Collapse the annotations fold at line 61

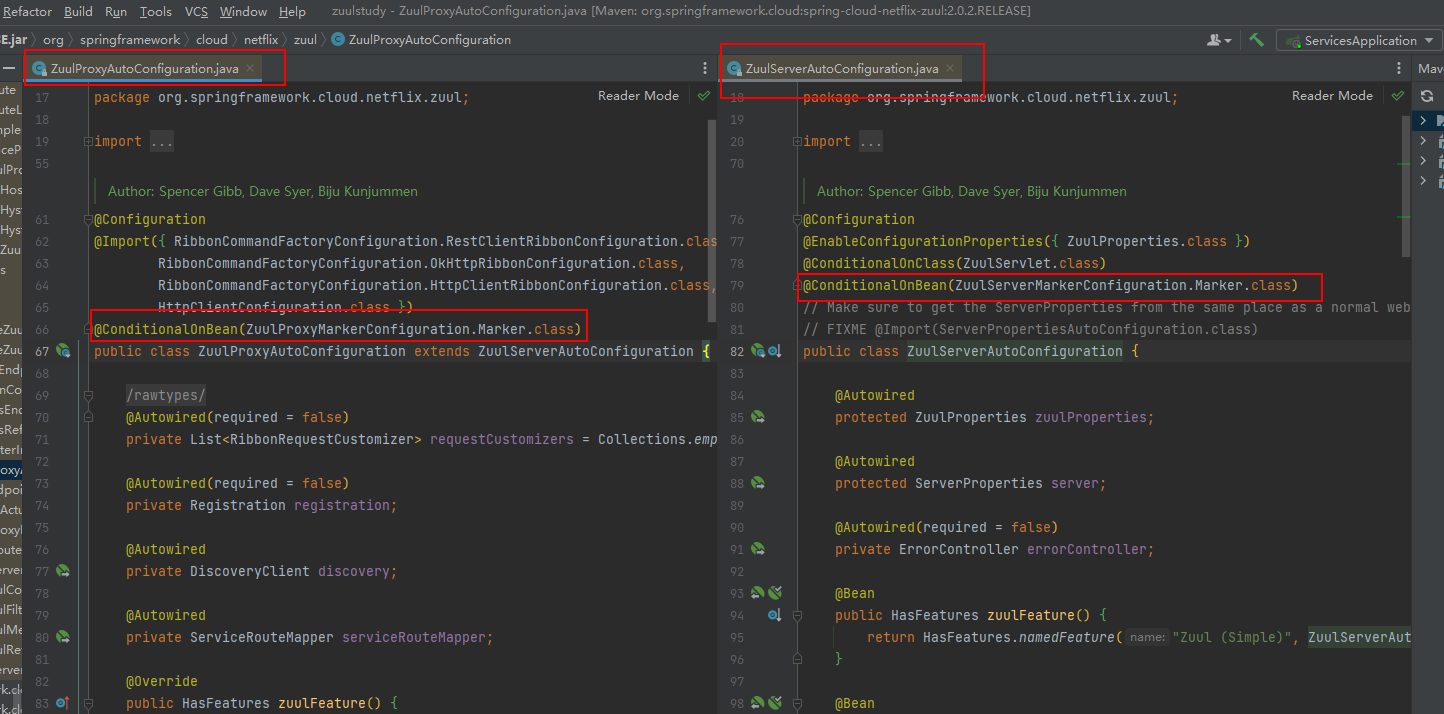point(88,219)
